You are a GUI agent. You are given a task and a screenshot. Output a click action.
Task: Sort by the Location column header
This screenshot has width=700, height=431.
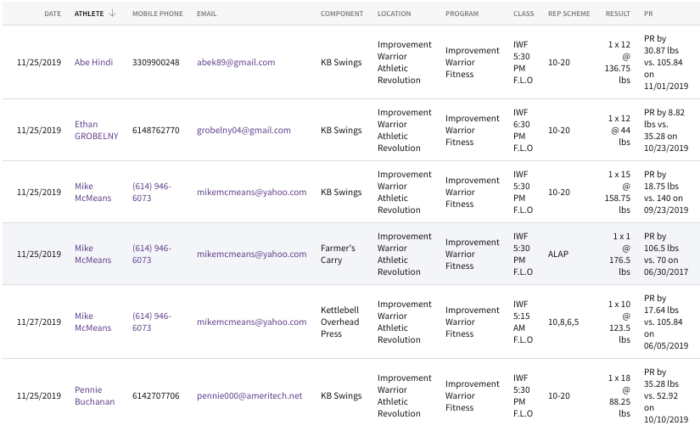pyautogui.click(x=394, y=13)
